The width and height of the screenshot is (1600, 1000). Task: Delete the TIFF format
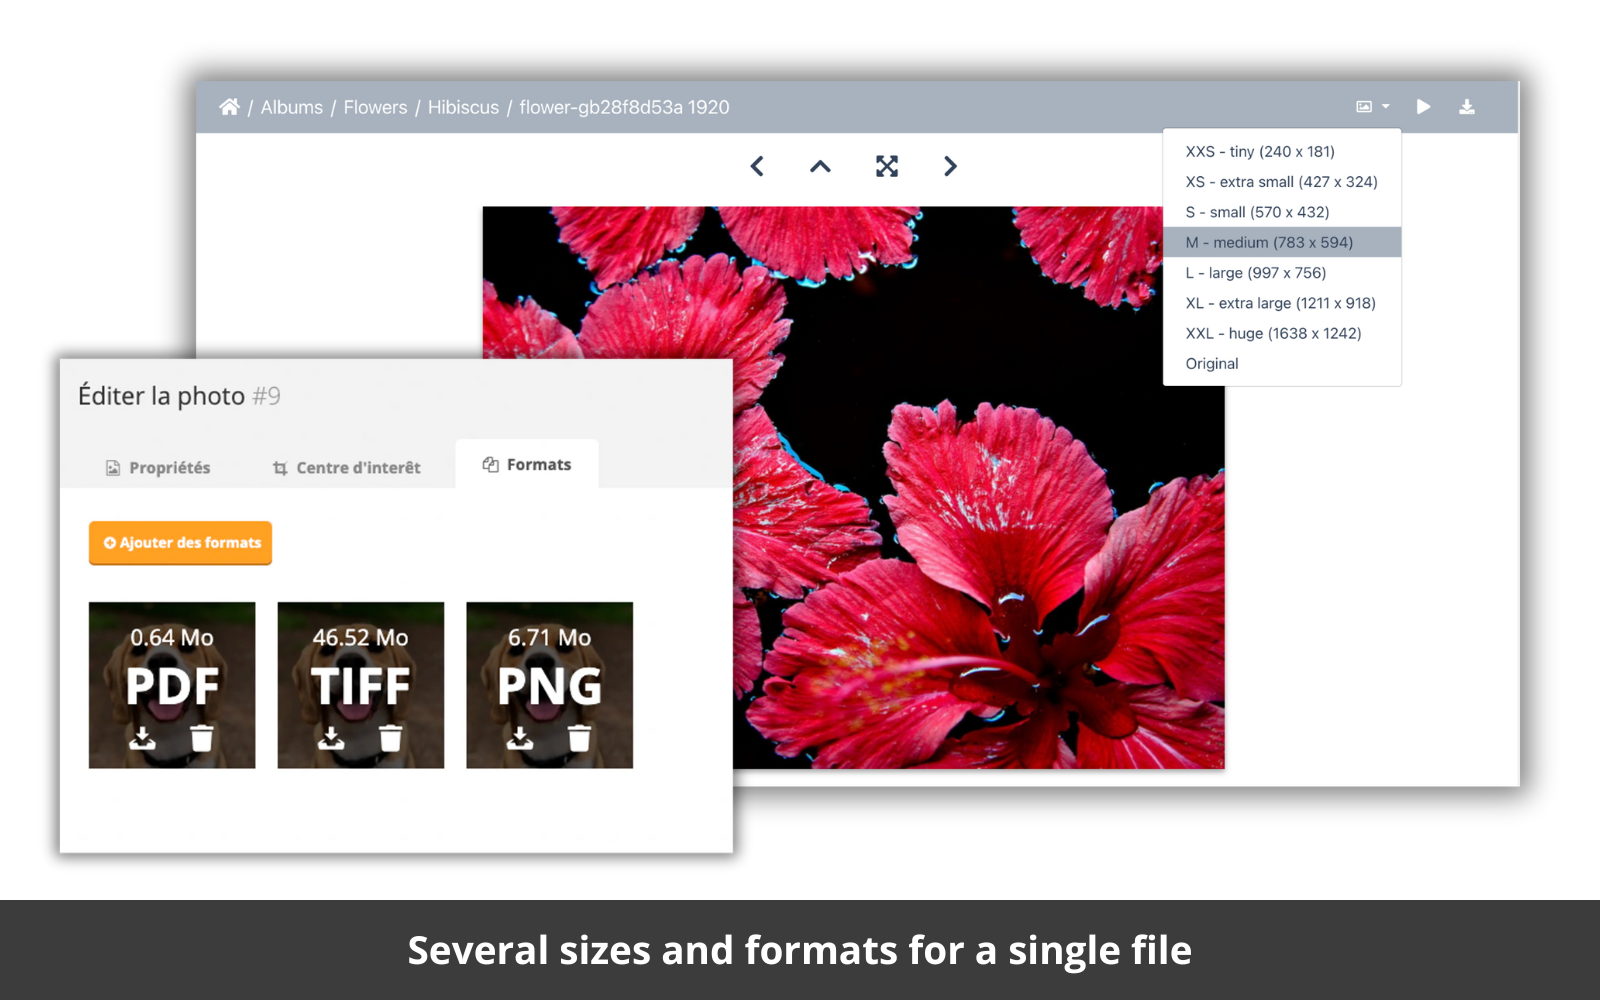(x=390, y=739)
